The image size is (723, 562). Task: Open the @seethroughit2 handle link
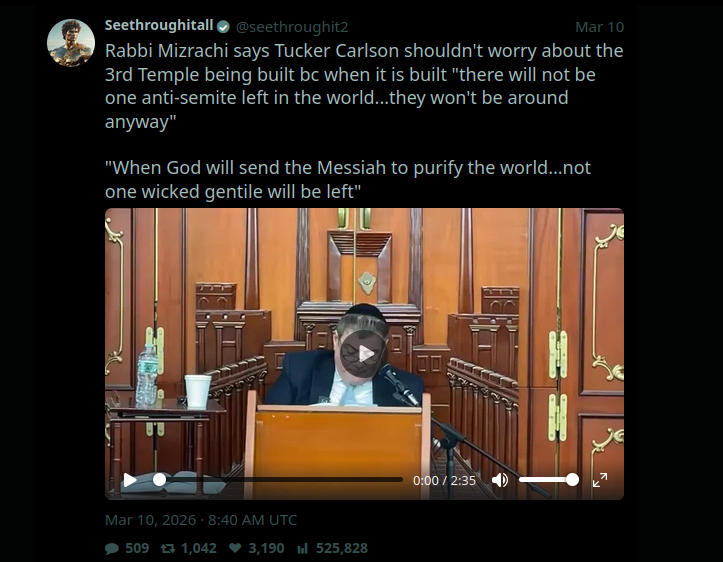pos(292,27)
